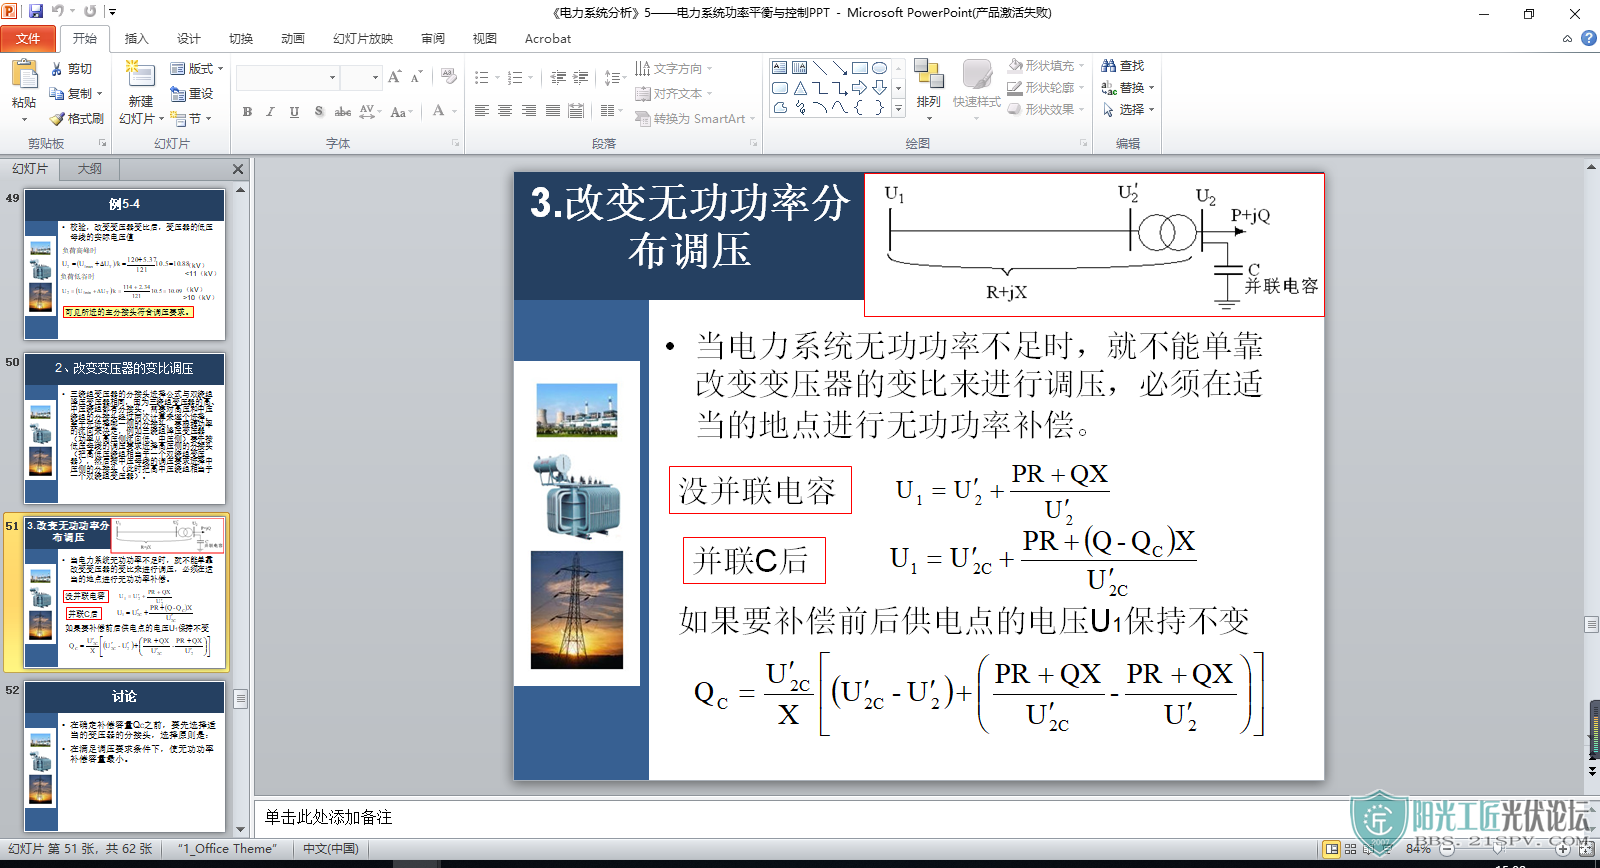Viewport: 1600px width, 868px height.
Task: Select slide 49 thumbnail 例5-4
Action: click(125, 265)
